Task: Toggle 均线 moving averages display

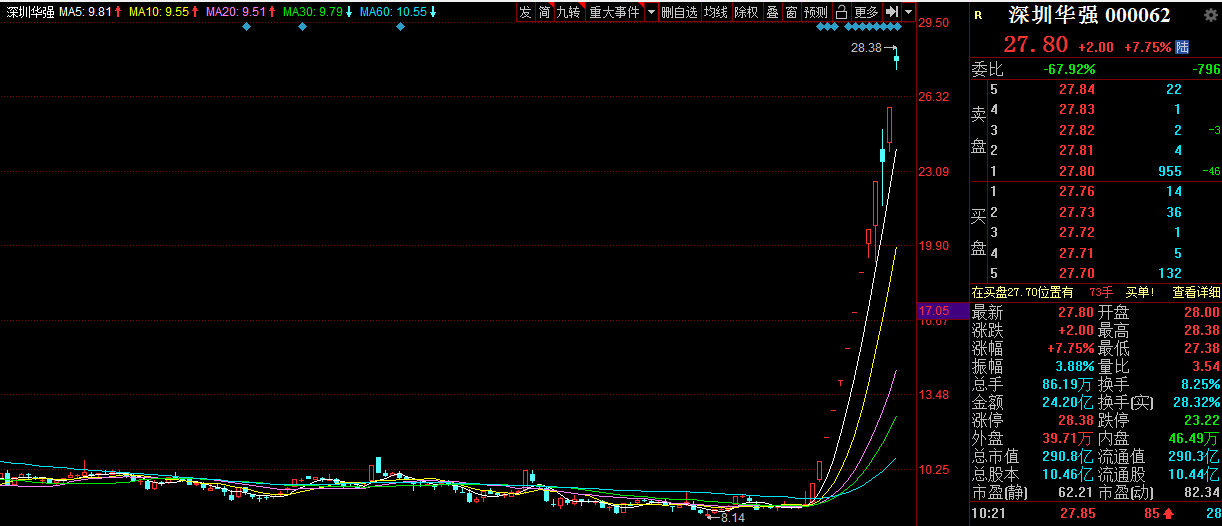Action: [x=714, y=12]
